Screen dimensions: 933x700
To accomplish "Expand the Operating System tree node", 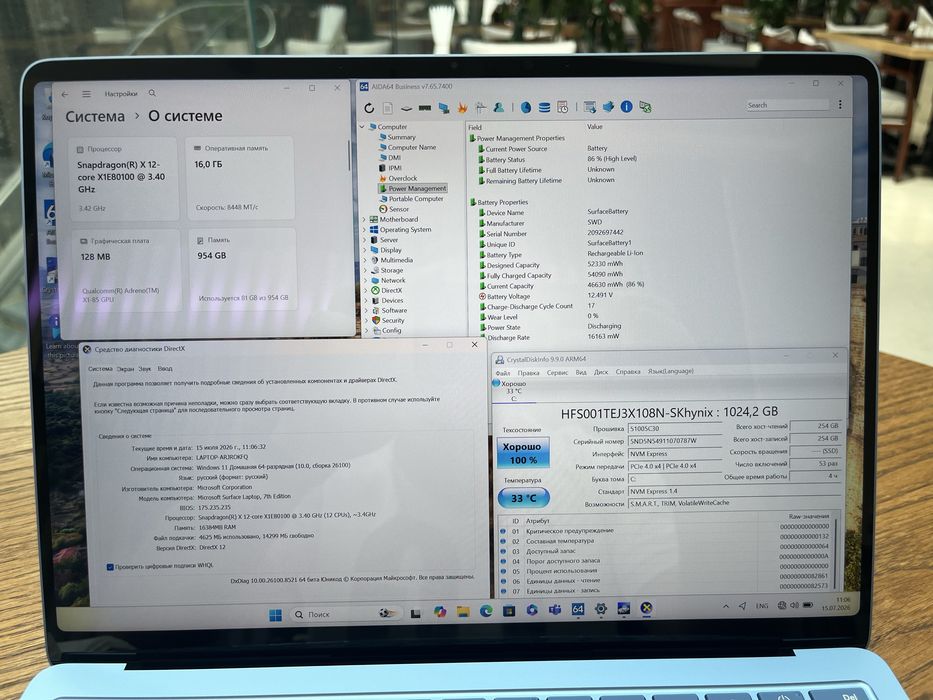I will (364, 230).
